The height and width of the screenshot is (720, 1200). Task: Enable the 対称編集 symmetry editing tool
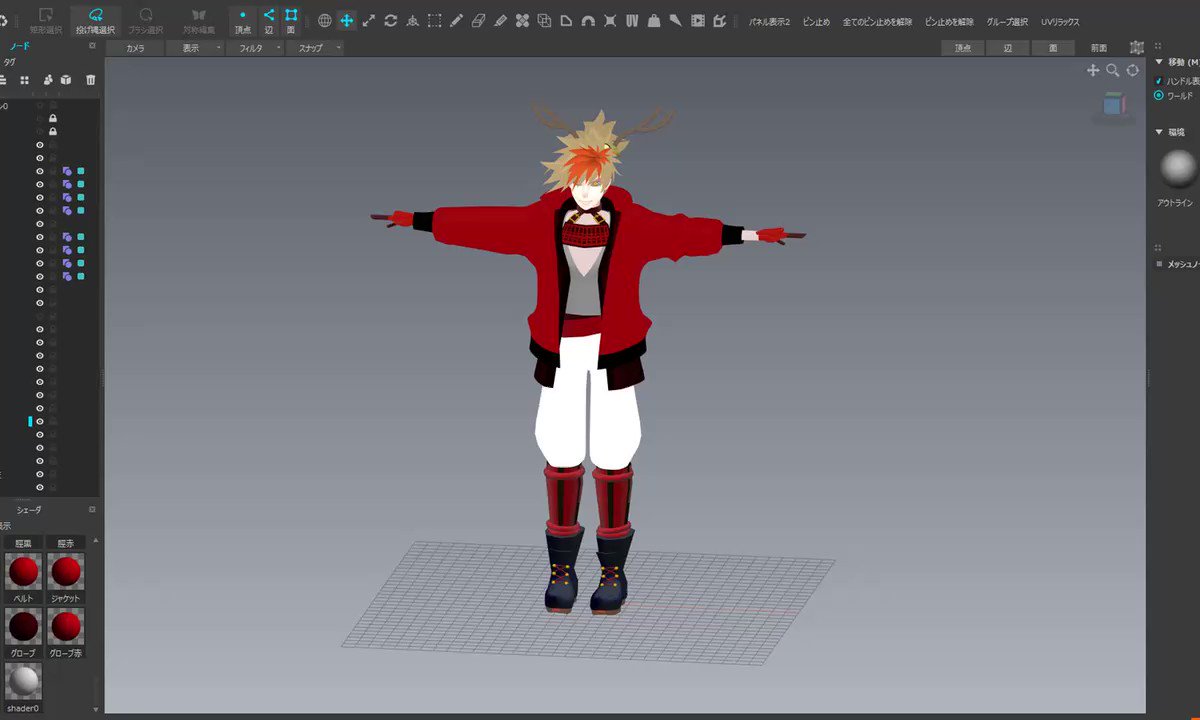198,20
